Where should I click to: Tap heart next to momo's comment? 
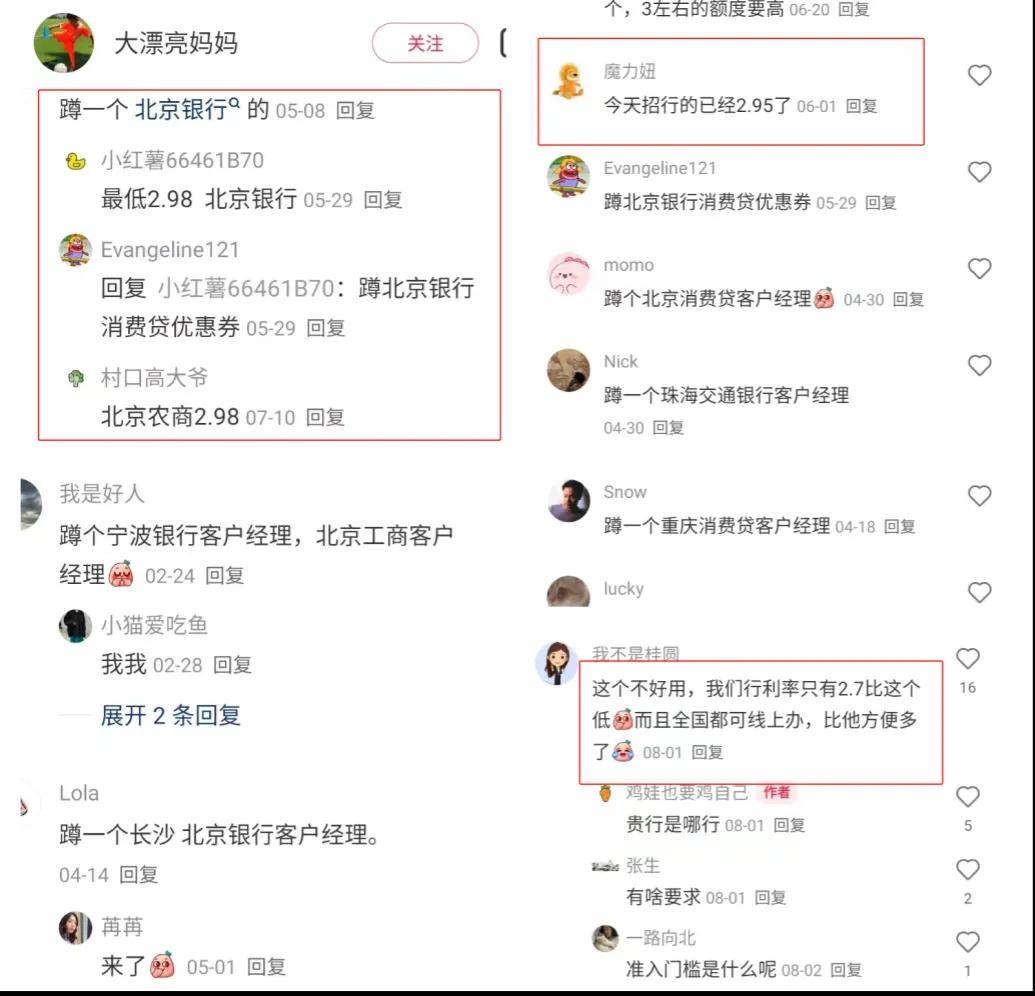tap(980, 269)
